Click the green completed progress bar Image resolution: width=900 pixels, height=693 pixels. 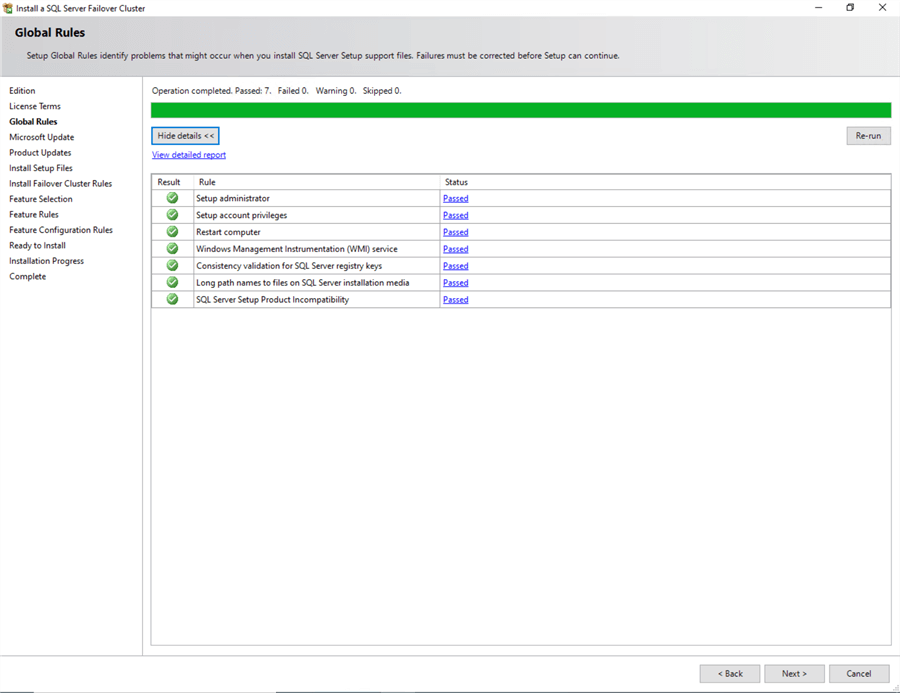[x=521, y=110]
